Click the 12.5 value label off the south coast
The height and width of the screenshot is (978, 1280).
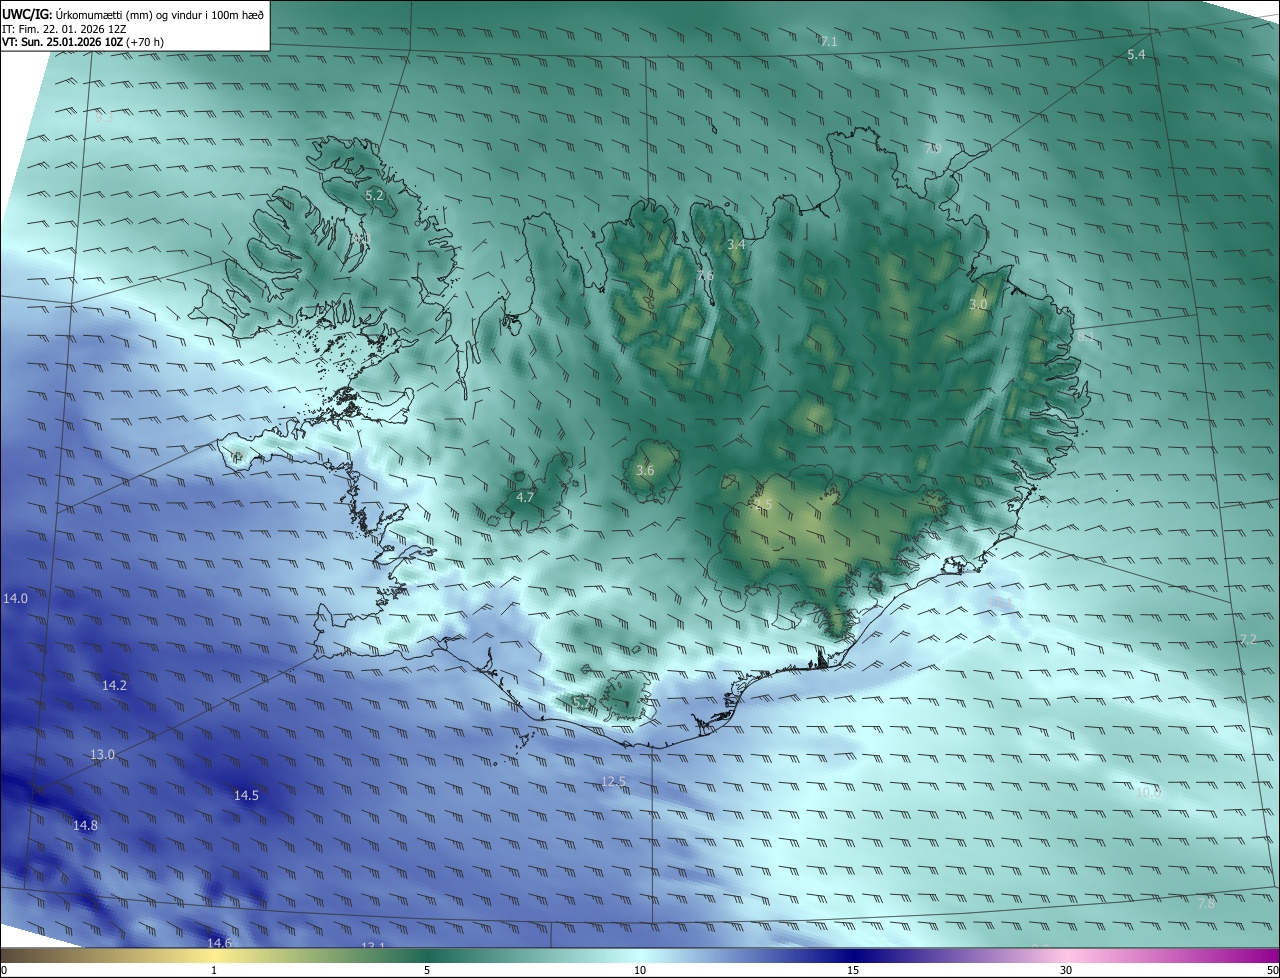(x=613, y=781)
